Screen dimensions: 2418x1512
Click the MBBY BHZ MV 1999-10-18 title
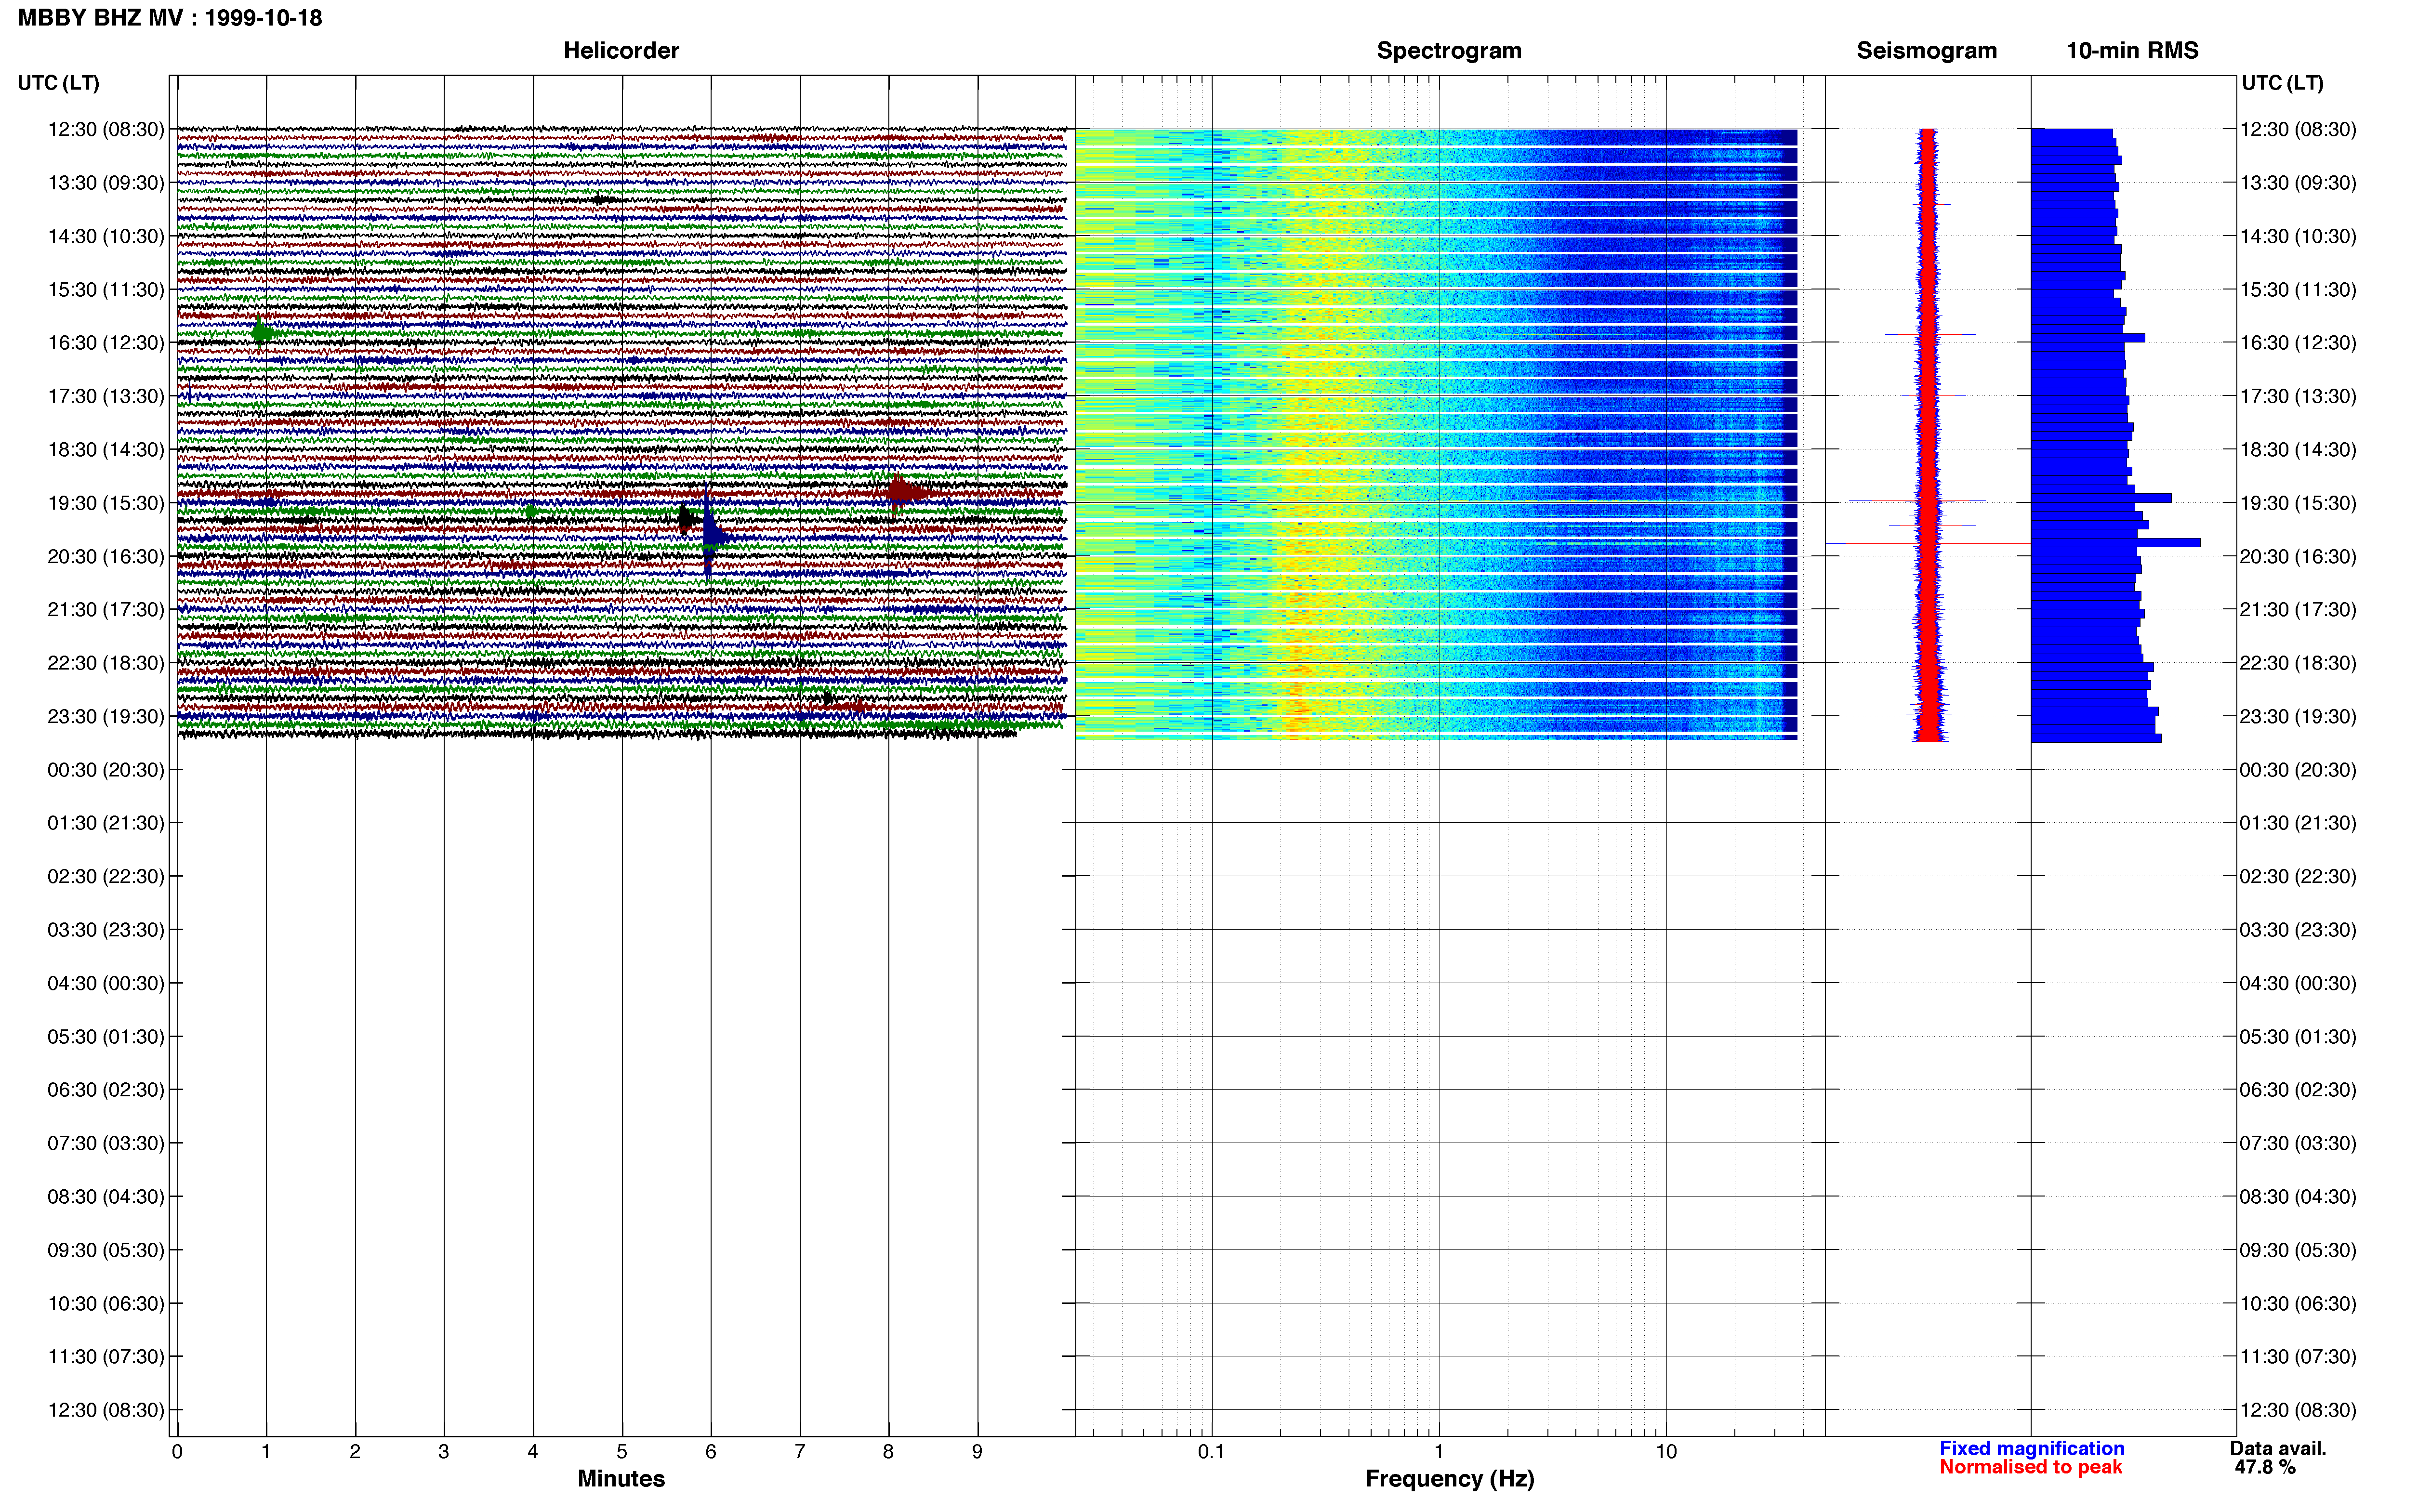pos(170,18)
